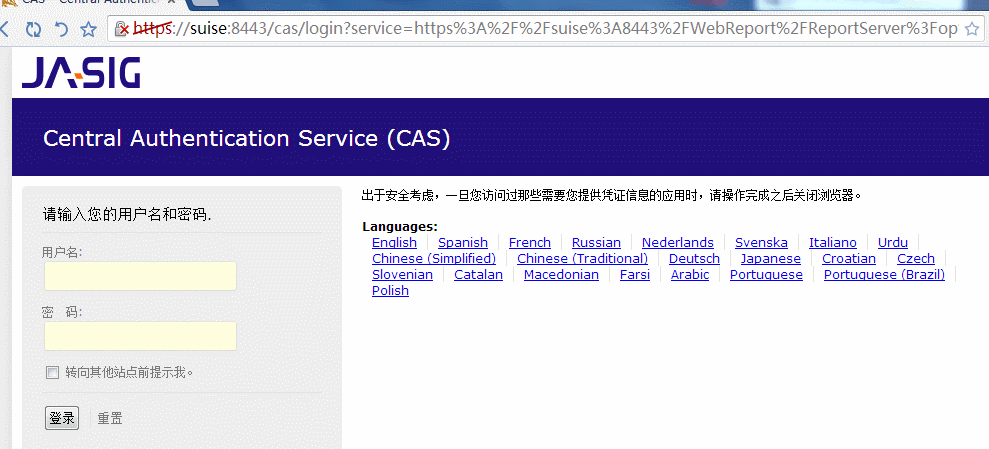Focus the 密码 password field
Image resolution: width=989 pixels, height=449 pixels.
pyautogui.click(x=140, y=336)
